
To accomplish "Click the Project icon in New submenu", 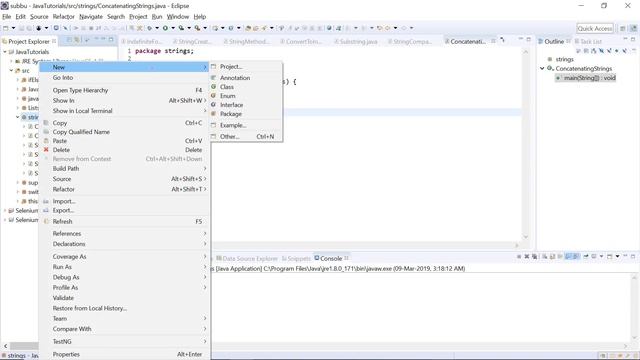I will [213, 67].
